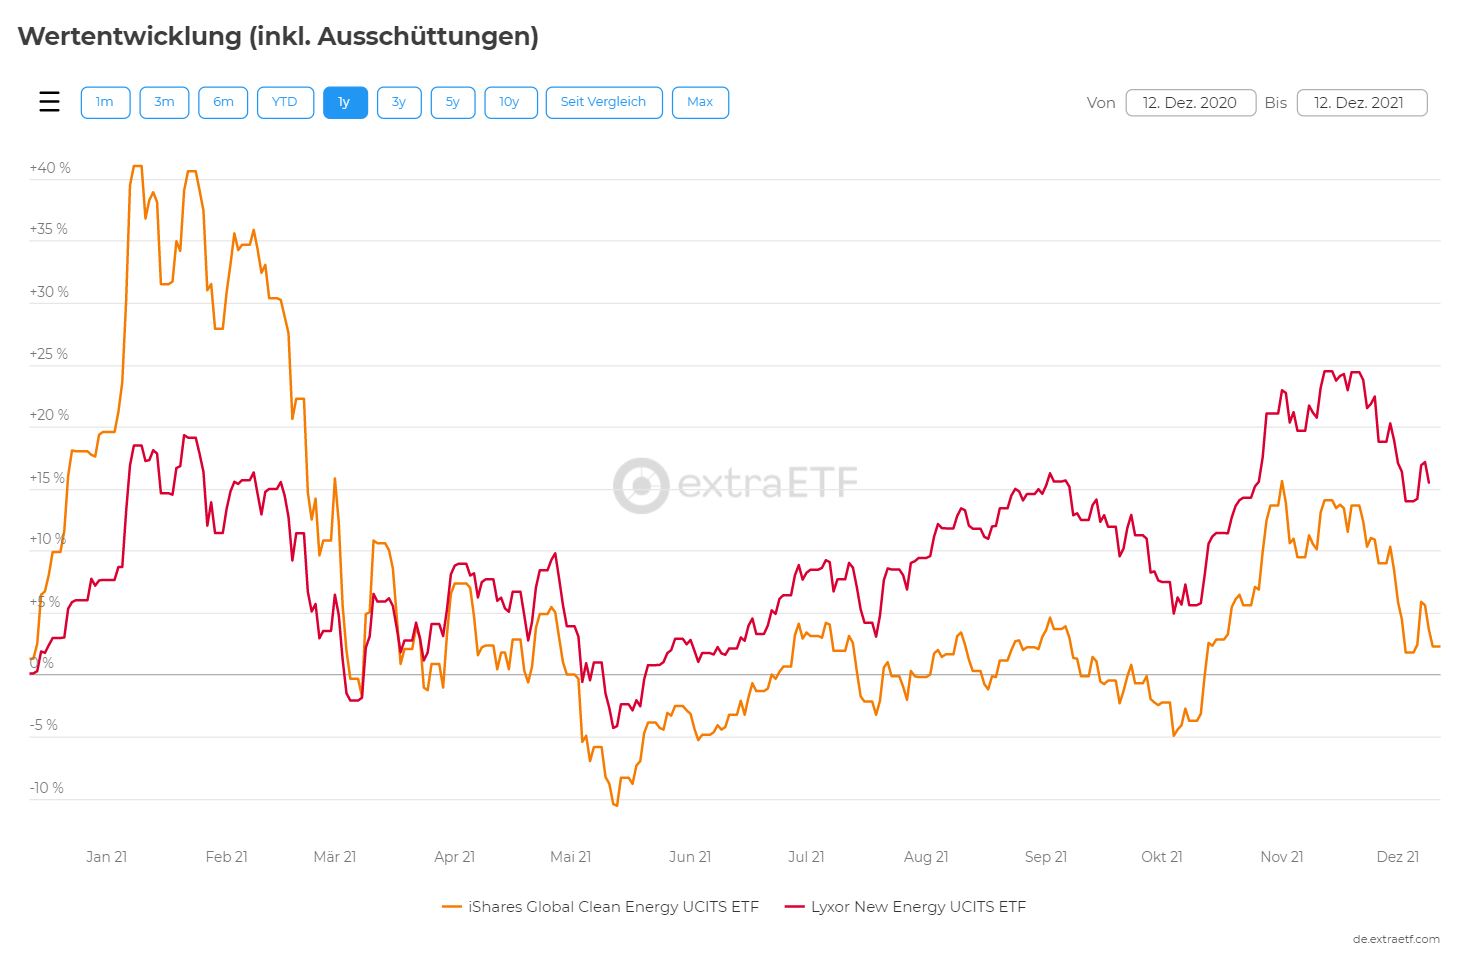This screenshot has height=968, width=1467.
Task: Click the Jul 21 axis label
Action: point(806,857)
